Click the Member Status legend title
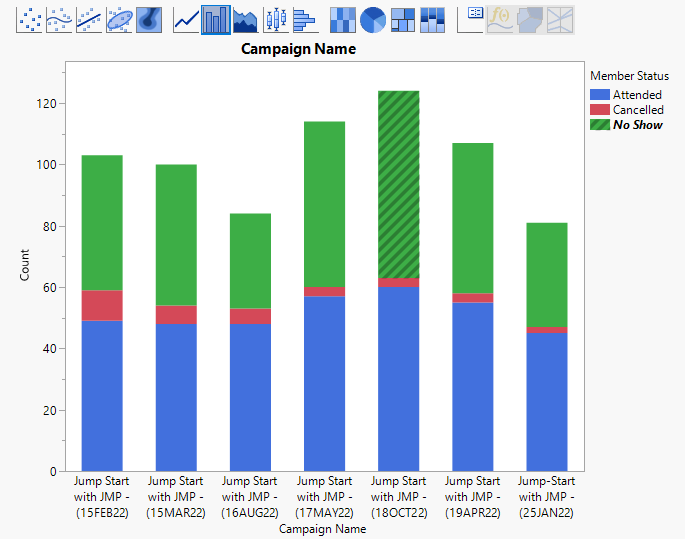Screen dimensions: 685x539 pyautogui.click(x=630, y=76)
